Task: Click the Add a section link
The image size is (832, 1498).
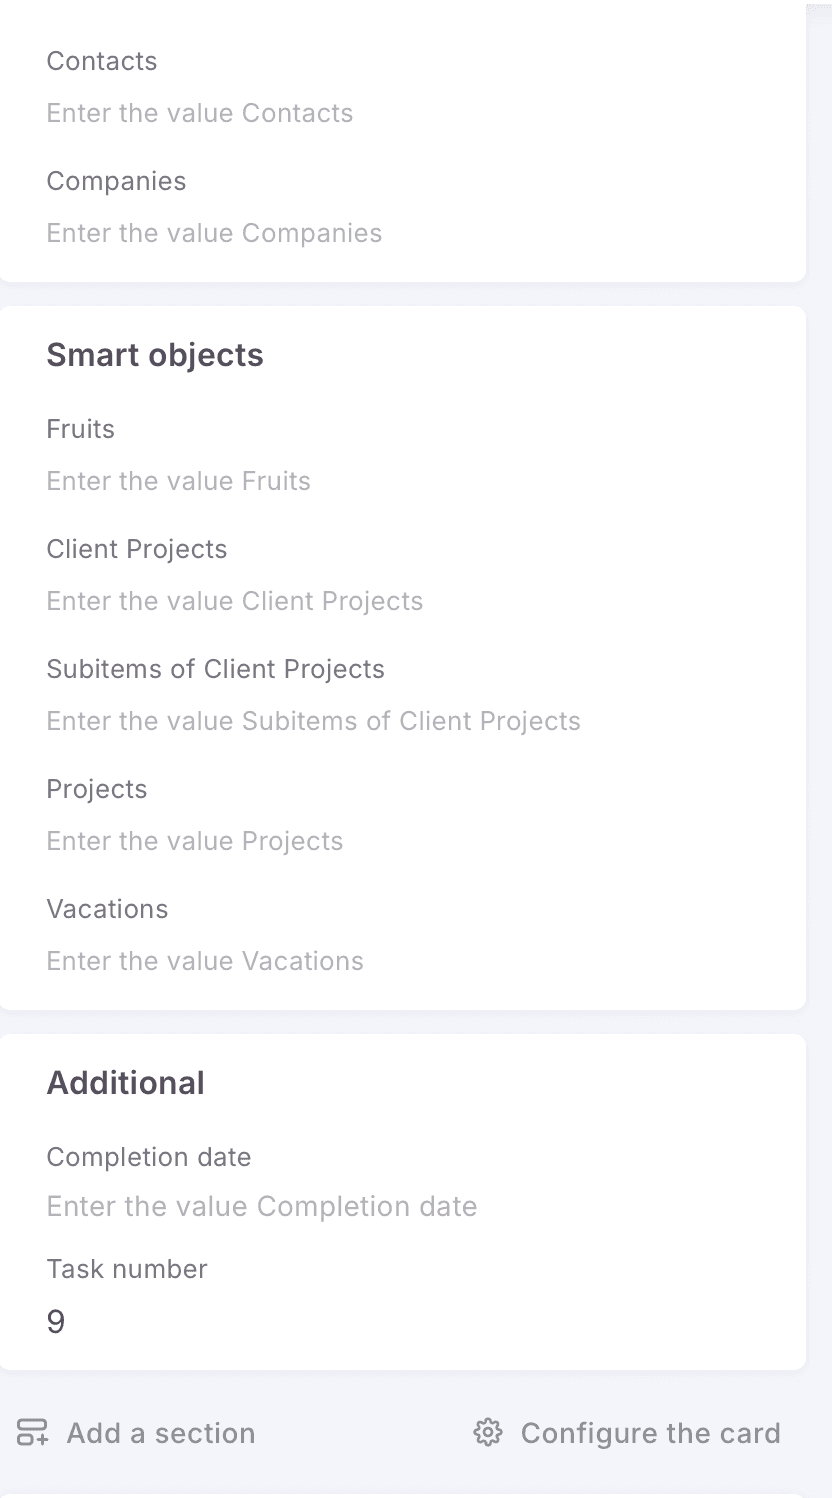Action: (160, 1433)
